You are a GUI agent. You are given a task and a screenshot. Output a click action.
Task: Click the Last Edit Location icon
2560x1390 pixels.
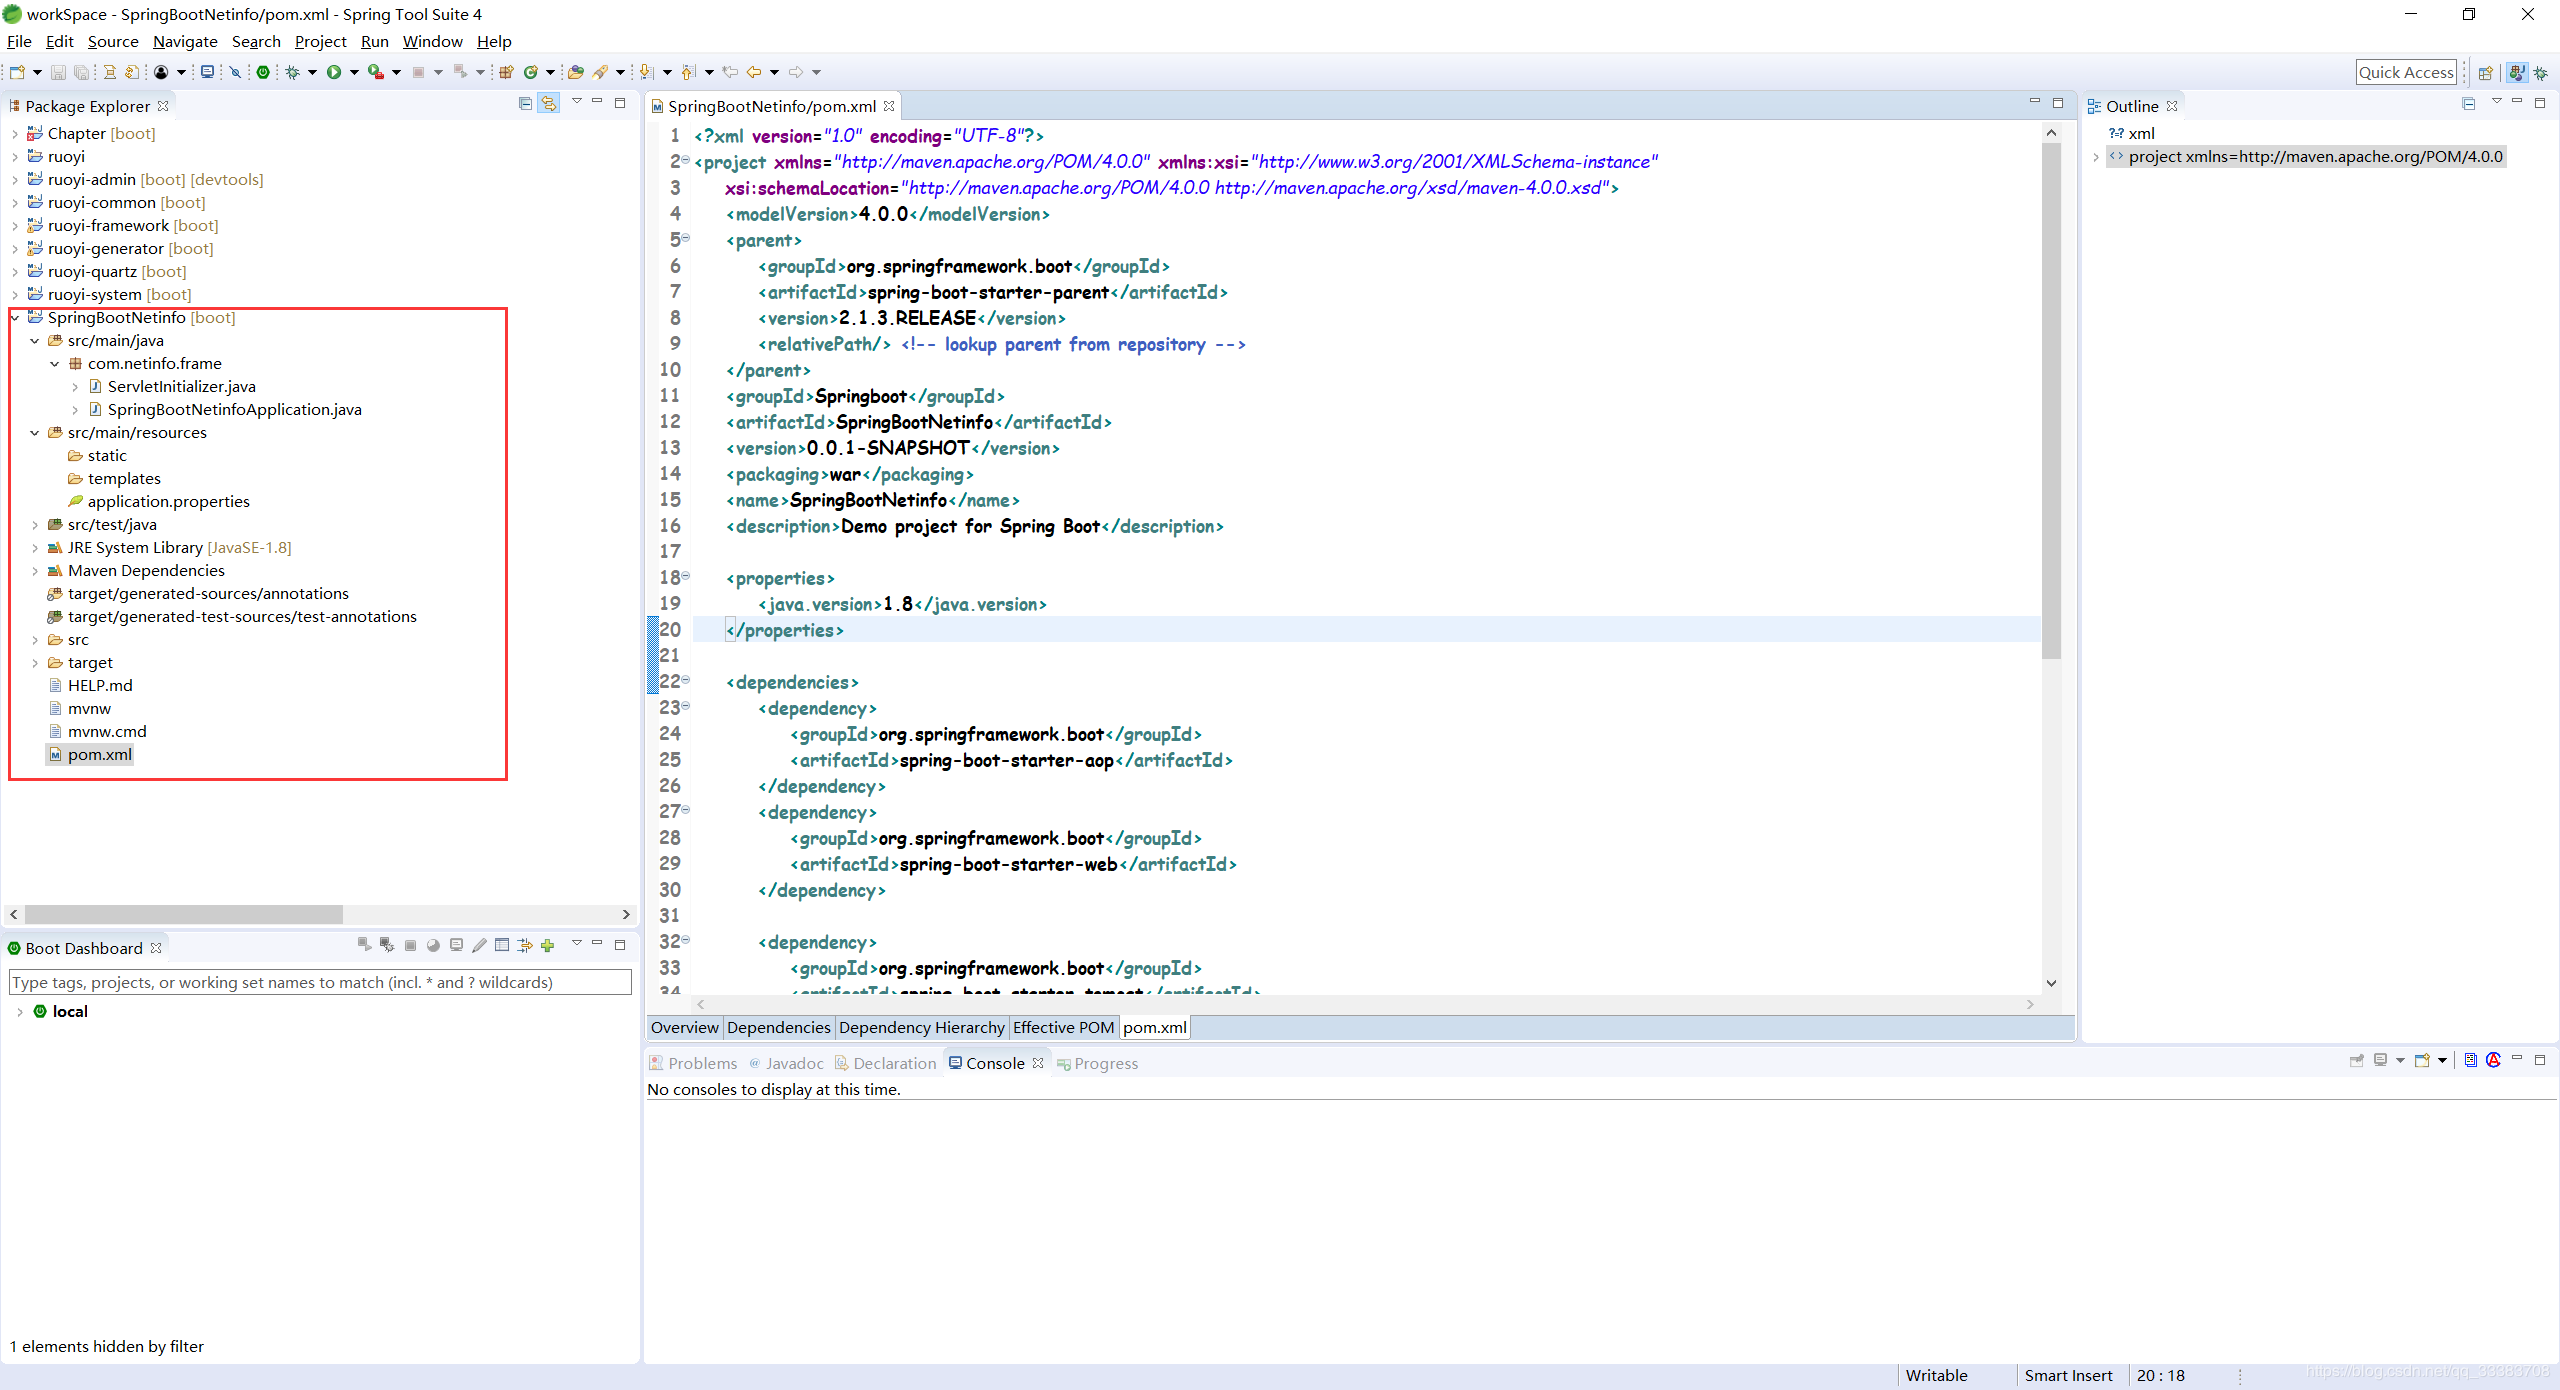pyautogui.click(x=730, y=72)
